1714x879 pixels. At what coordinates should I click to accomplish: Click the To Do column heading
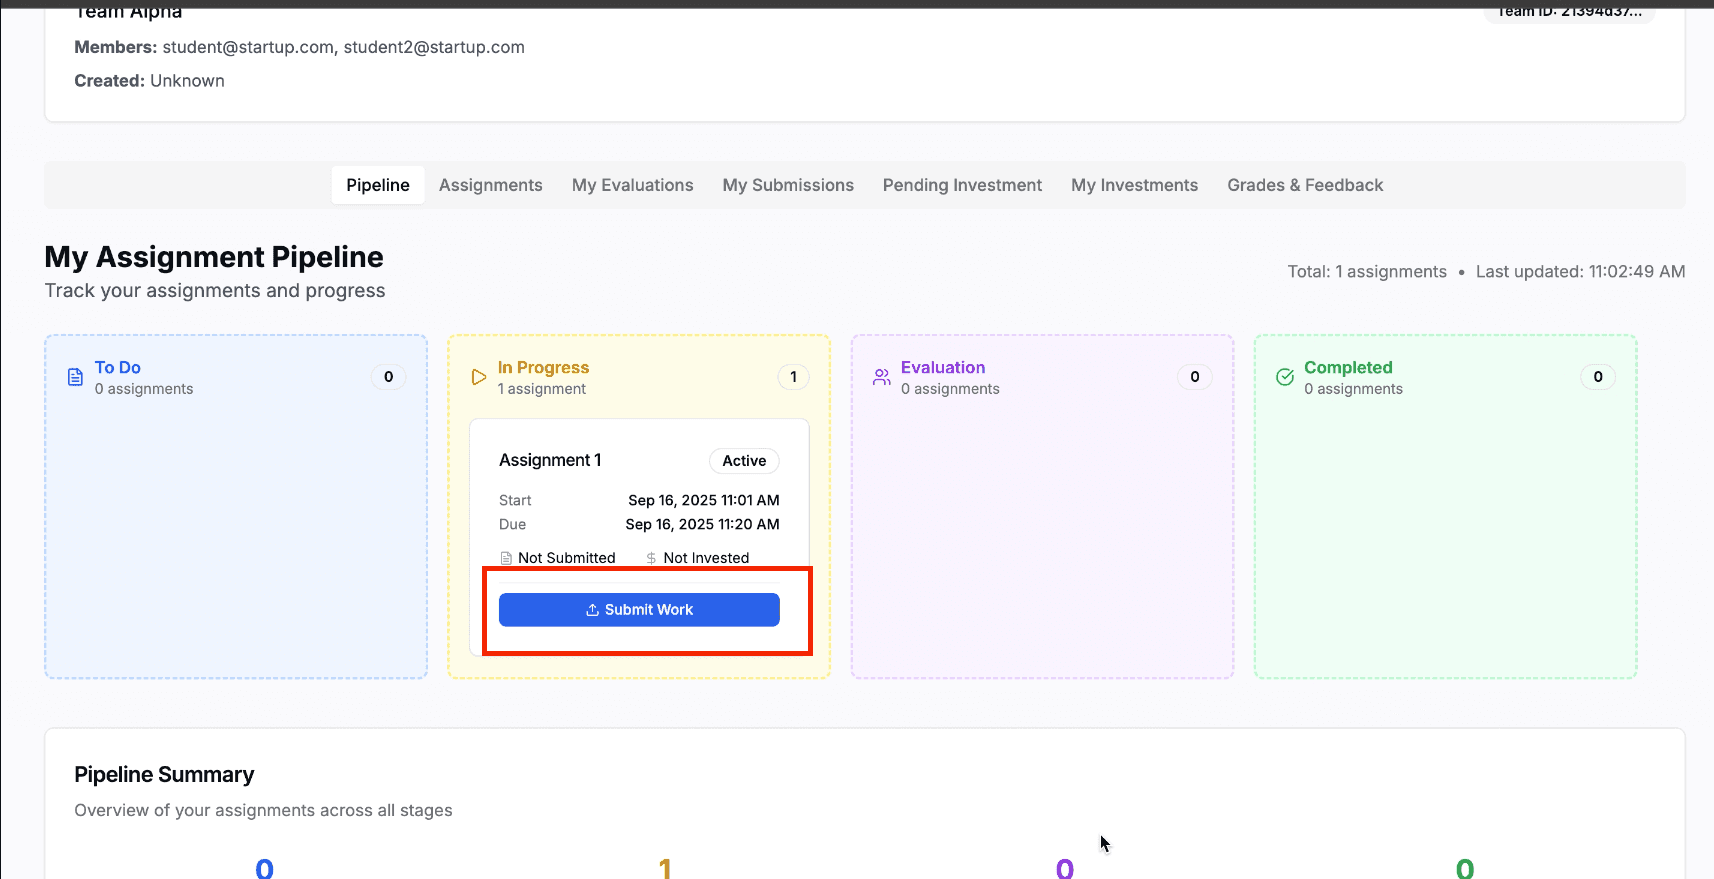[x=118, y=367]
